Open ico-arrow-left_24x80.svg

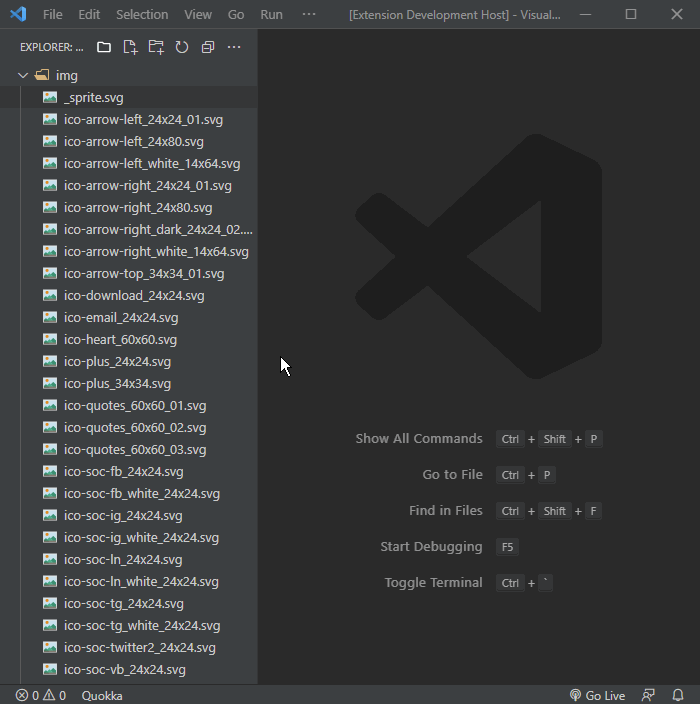click(129, 141)
